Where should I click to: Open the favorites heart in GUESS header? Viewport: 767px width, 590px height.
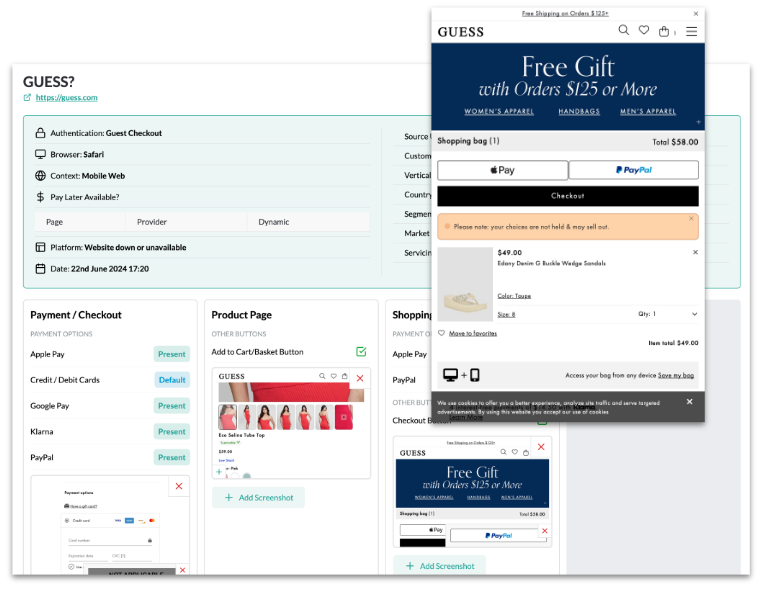click(x=644, y=30)
